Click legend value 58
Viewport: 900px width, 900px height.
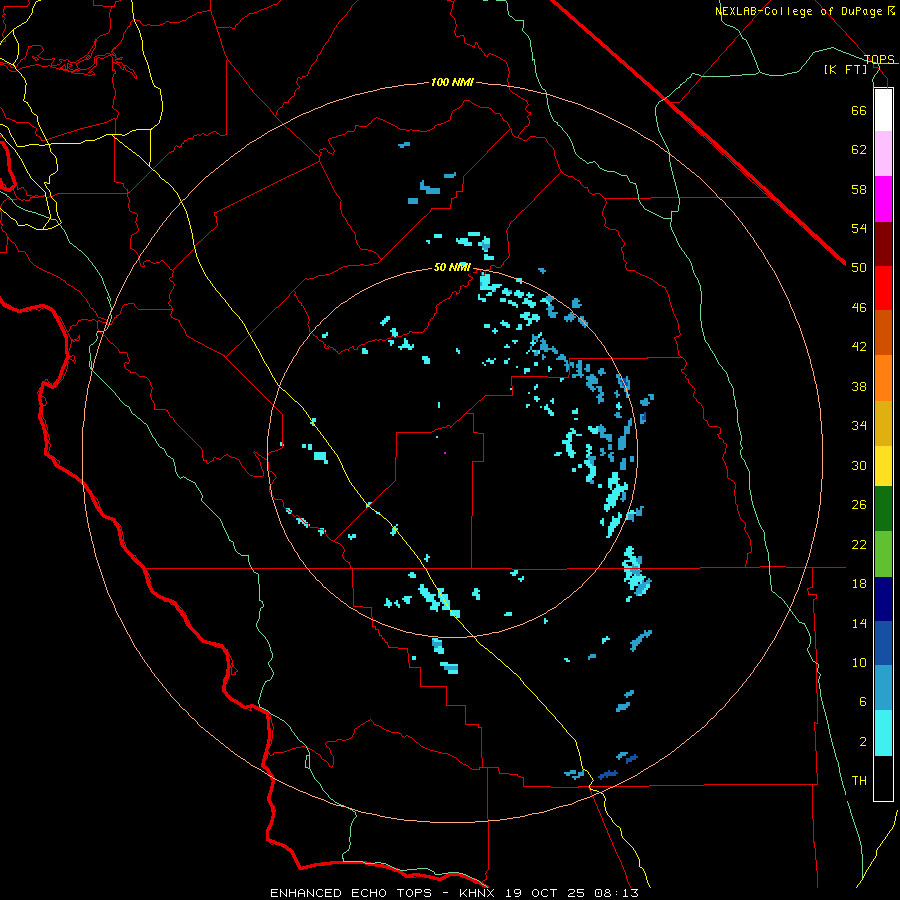(x=859, y=189)
